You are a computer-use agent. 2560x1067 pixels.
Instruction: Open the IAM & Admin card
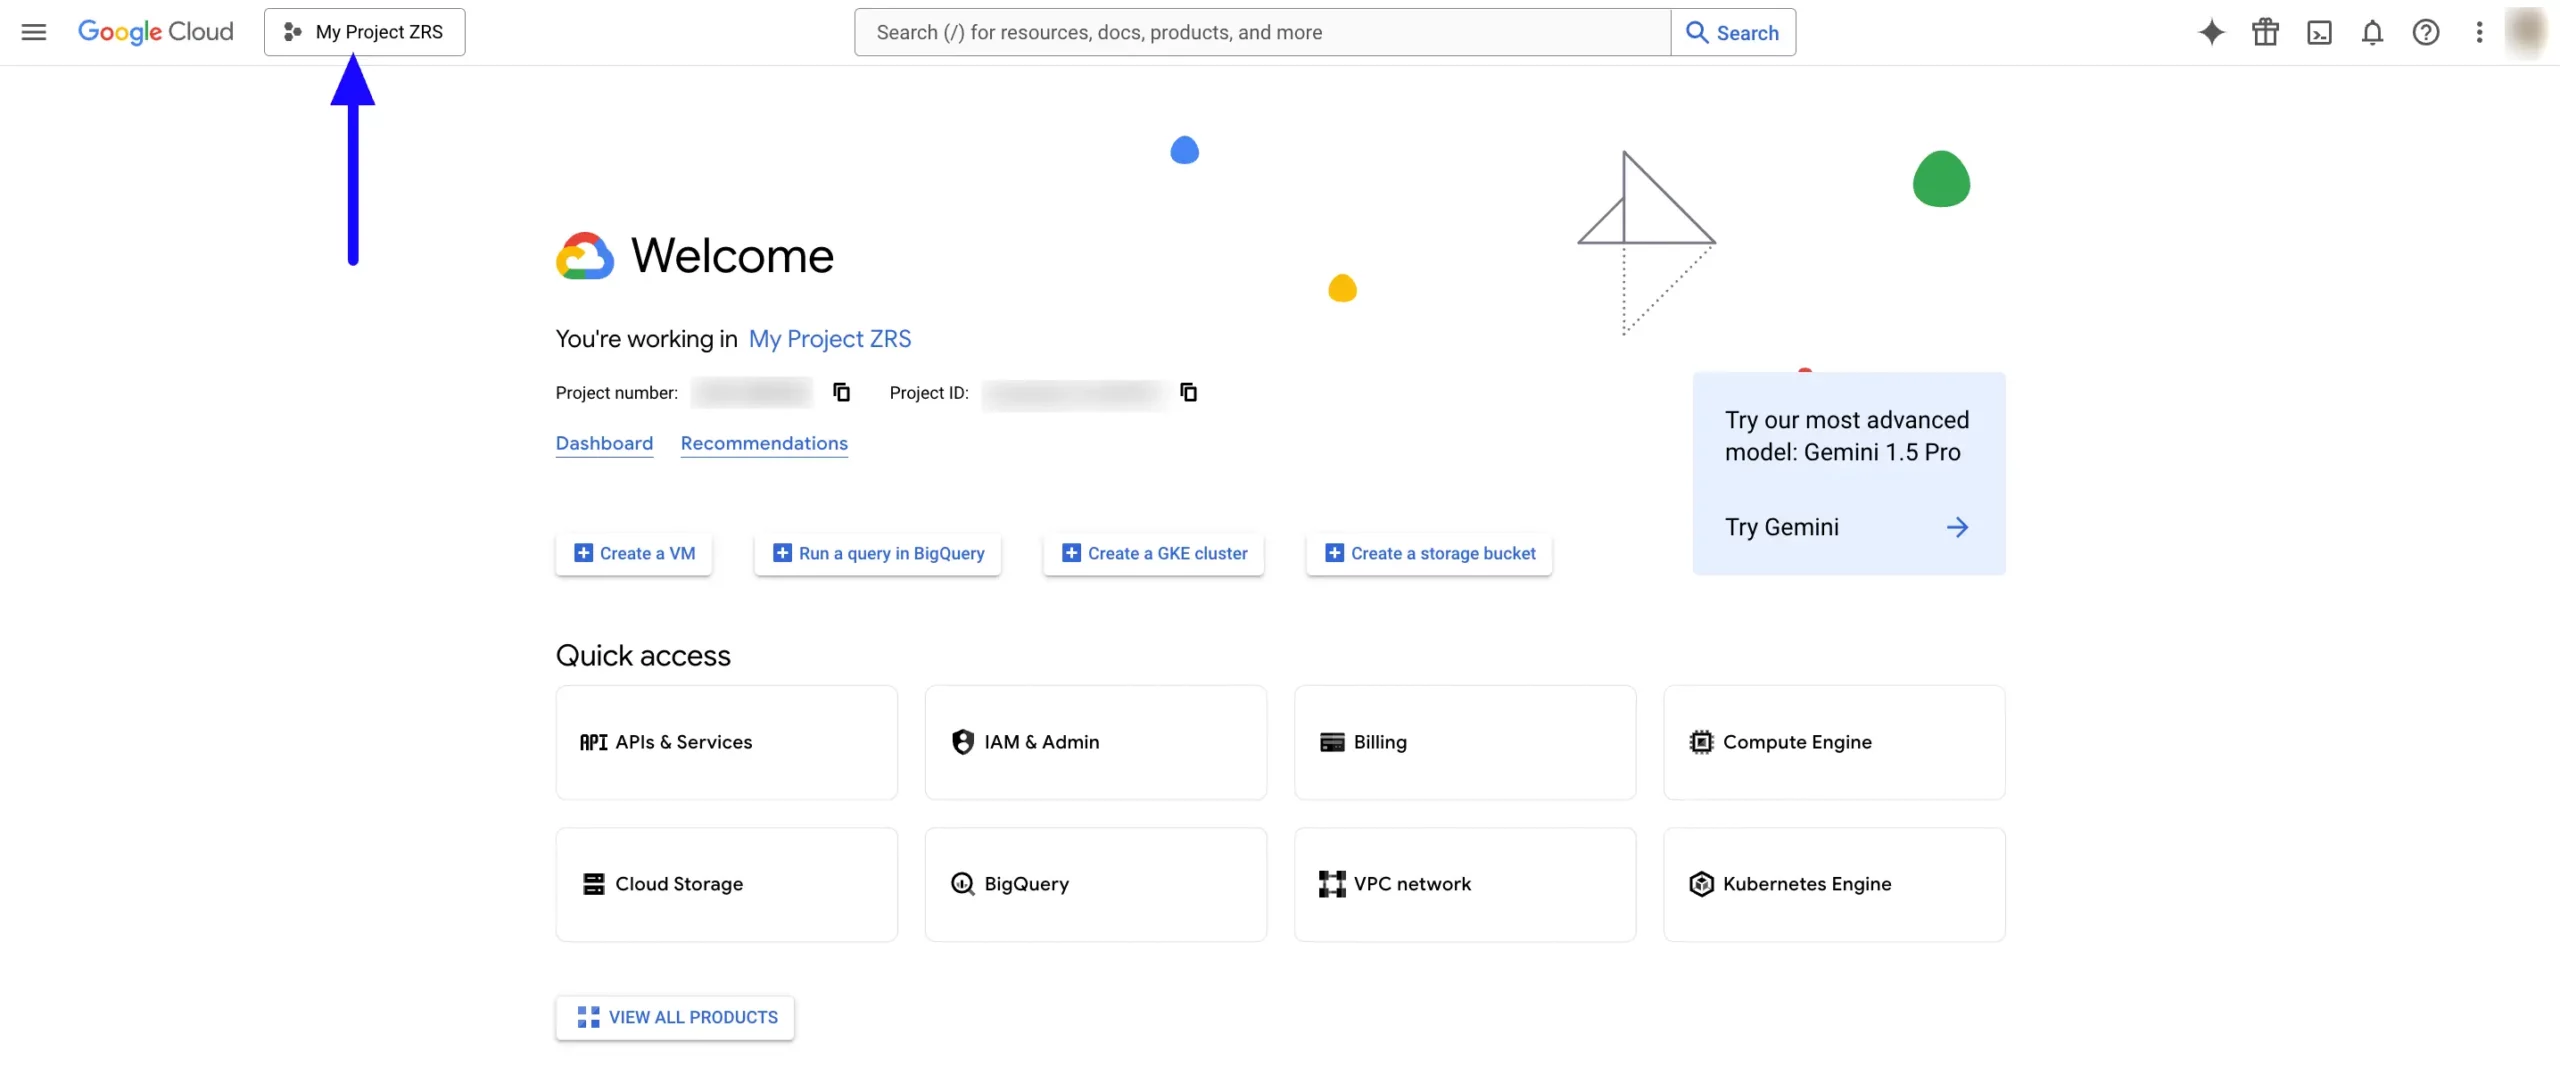pos(1096,742)
